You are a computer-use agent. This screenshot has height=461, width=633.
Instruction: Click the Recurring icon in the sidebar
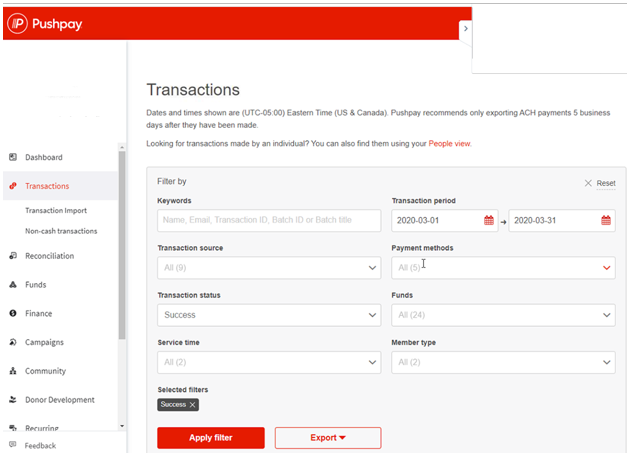(13, 427)
